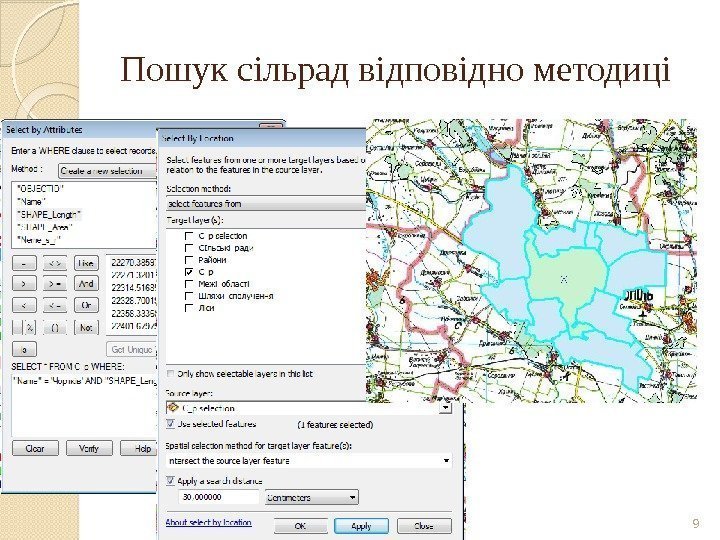Open About select by location link

(x=208, y=523)
